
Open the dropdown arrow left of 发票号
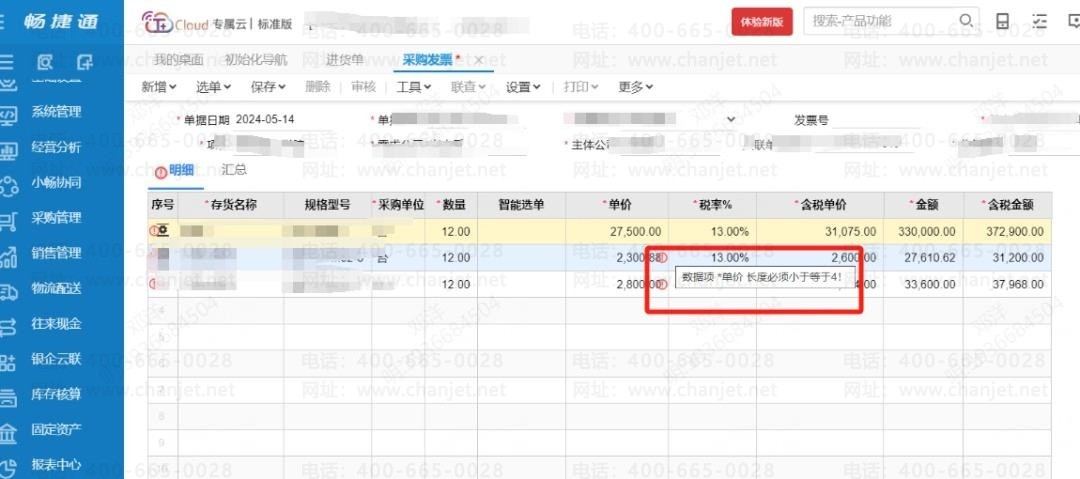pos(731,119)
